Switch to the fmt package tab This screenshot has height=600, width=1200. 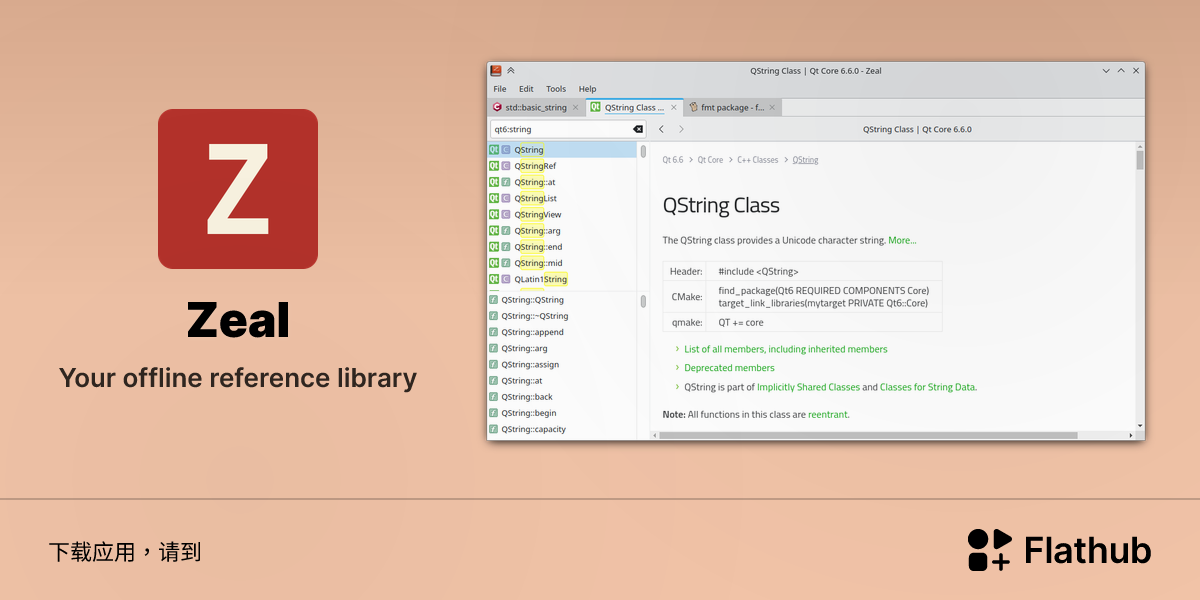pyautogui.click(x=732, y=107)
